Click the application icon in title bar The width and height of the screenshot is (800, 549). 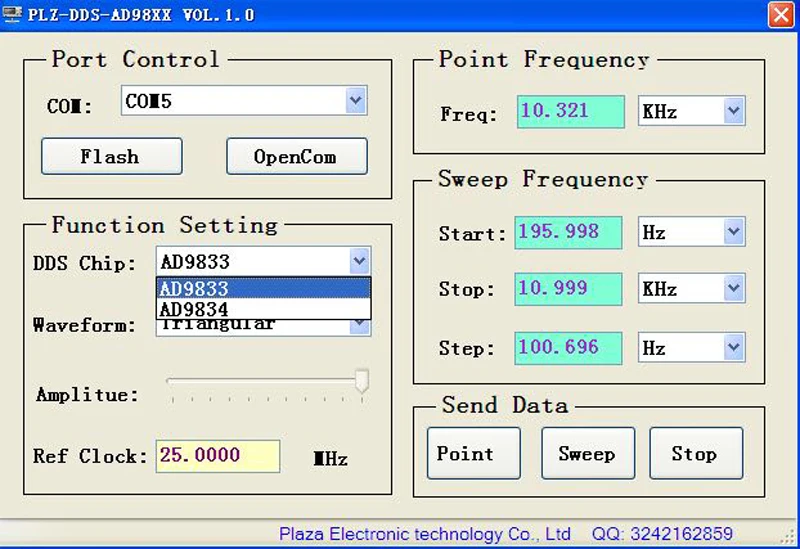coord(12,14)
